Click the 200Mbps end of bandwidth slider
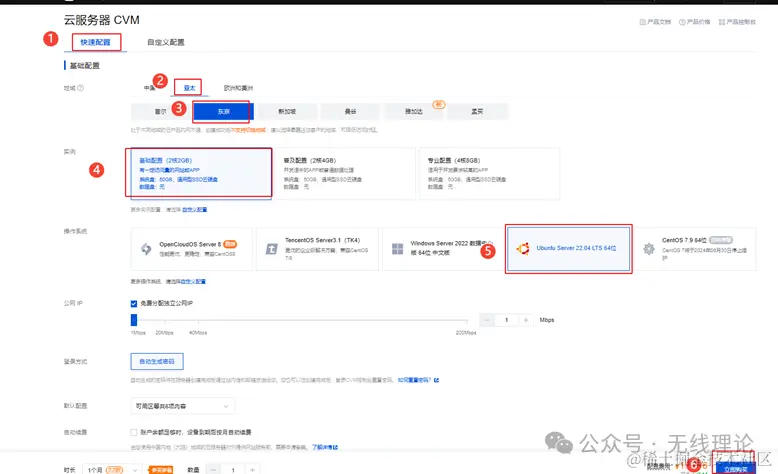Viewport: 778px width, 474px height. [466, 333]
